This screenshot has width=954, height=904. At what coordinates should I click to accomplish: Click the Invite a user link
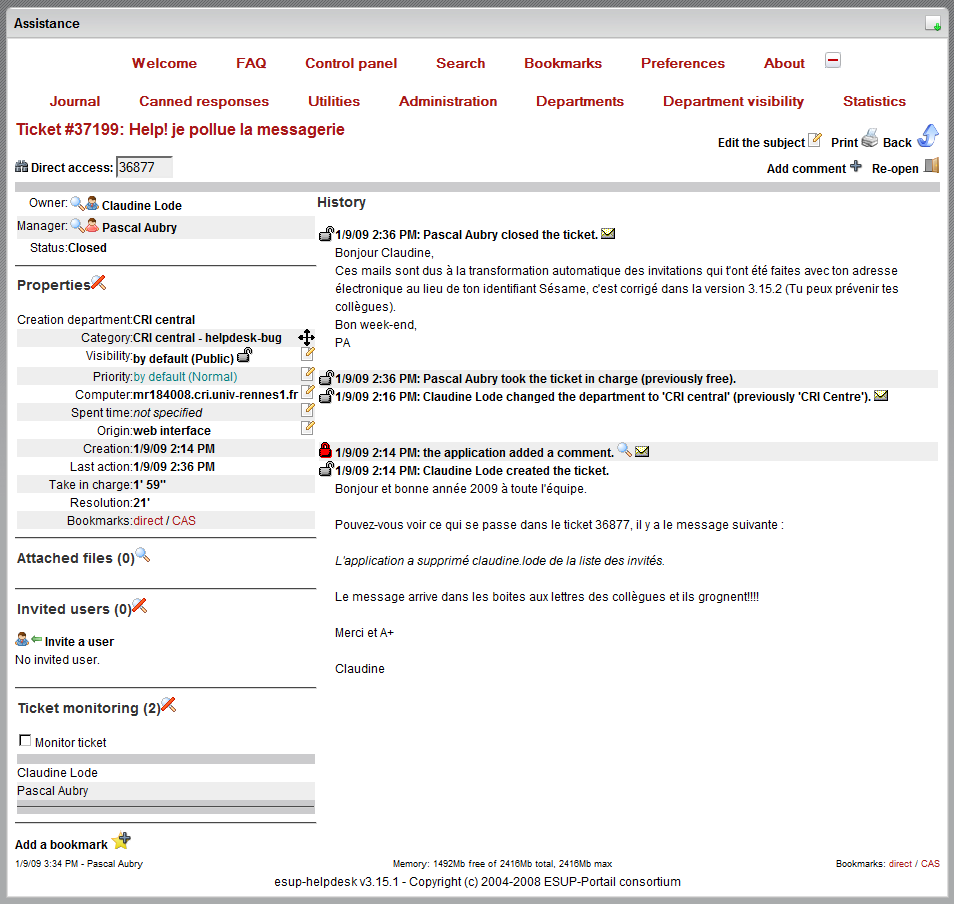click(79, 642)
